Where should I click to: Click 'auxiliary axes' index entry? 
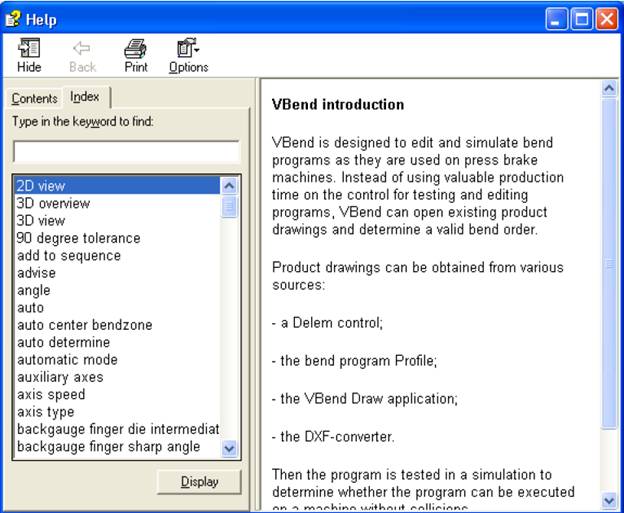click(x=117, y=377)
